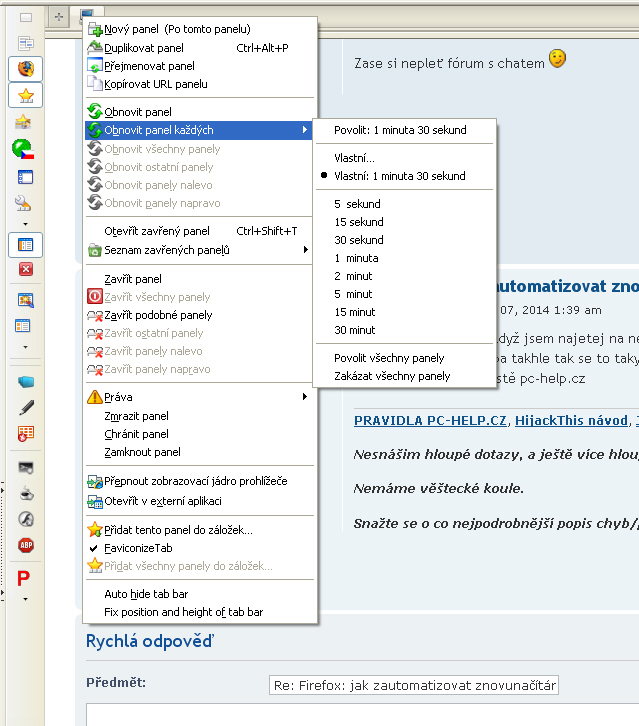Click the wrench tools icon in sidebar
Screen dimensions: 639x726
25,204
